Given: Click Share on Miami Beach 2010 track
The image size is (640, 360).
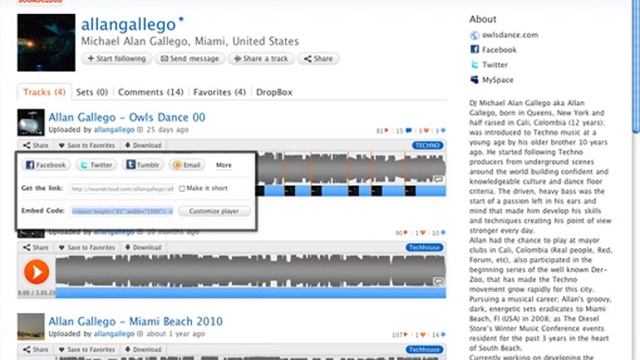Looking at the screenshot, I should point(36,349).
